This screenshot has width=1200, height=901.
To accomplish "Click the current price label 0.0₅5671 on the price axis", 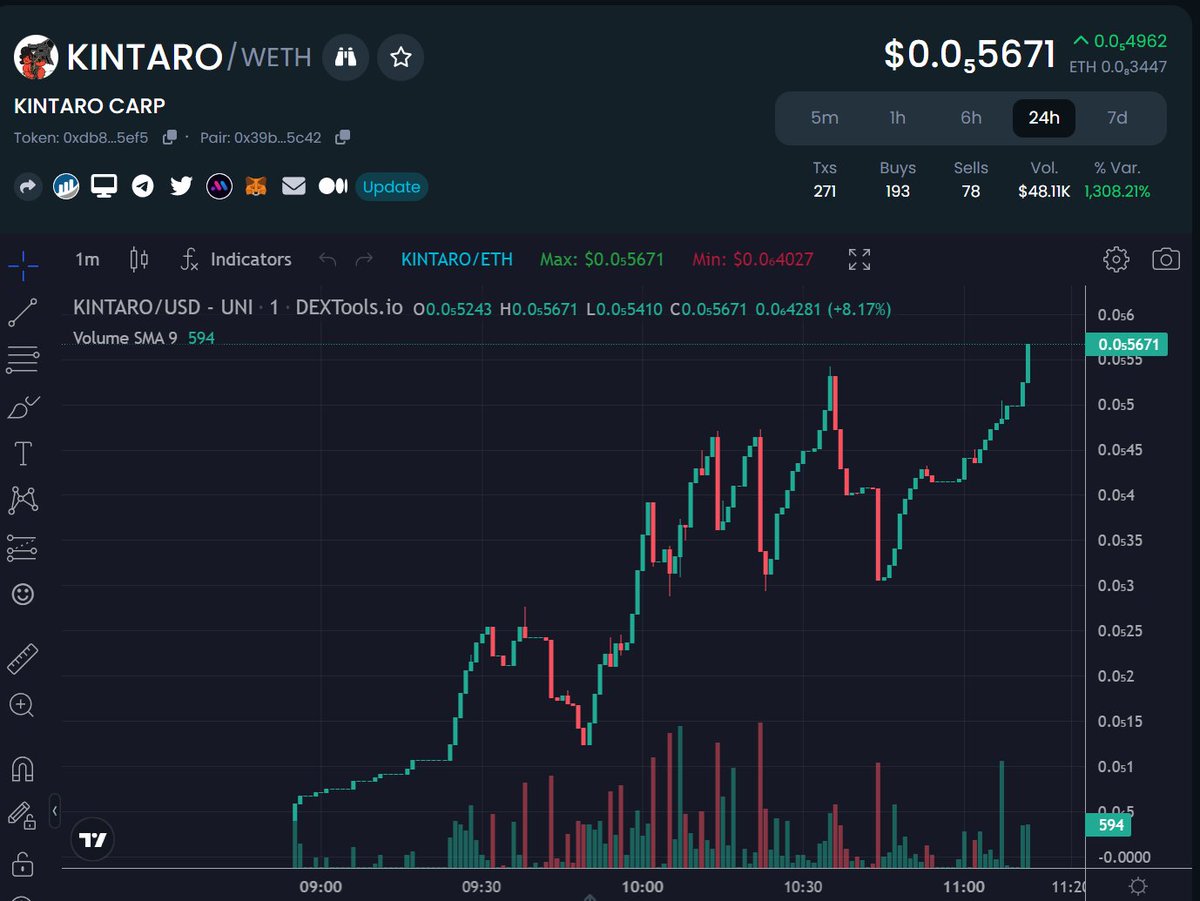I will coord(1127,345).
